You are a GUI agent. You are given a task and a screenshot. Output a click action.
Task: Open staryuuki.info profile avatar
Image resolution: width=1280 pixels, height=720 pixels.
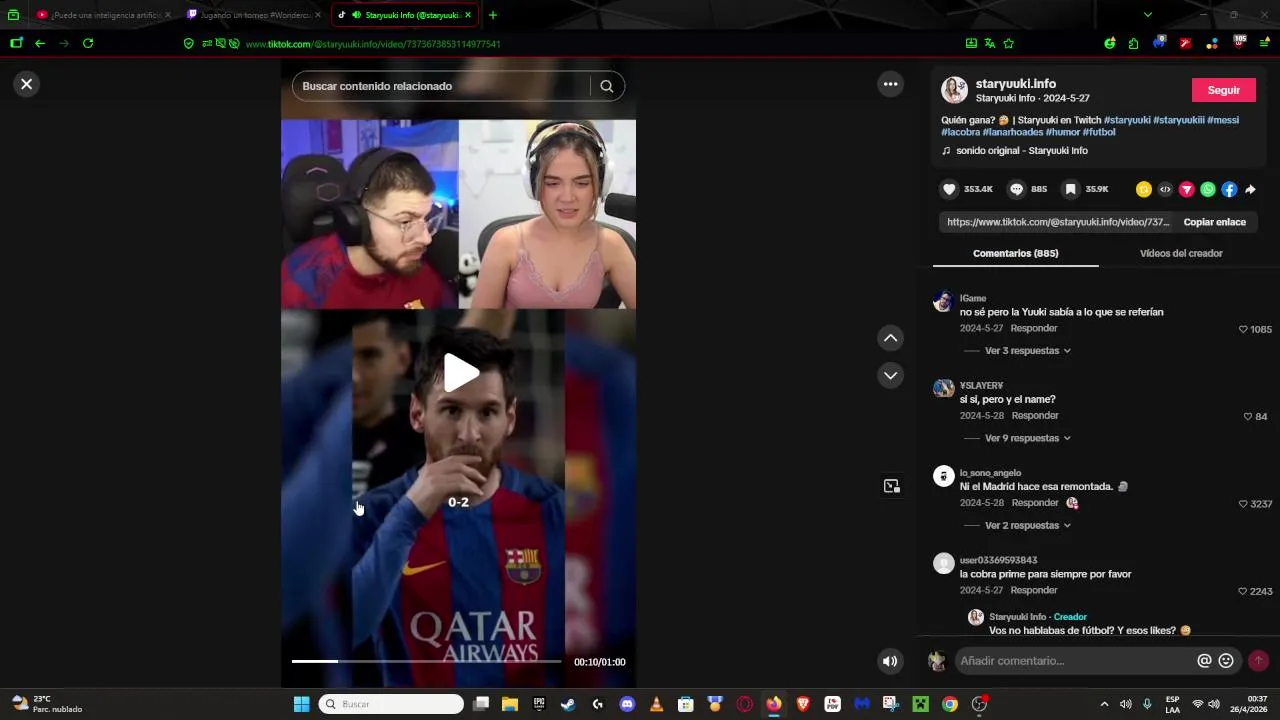point(955,90)
